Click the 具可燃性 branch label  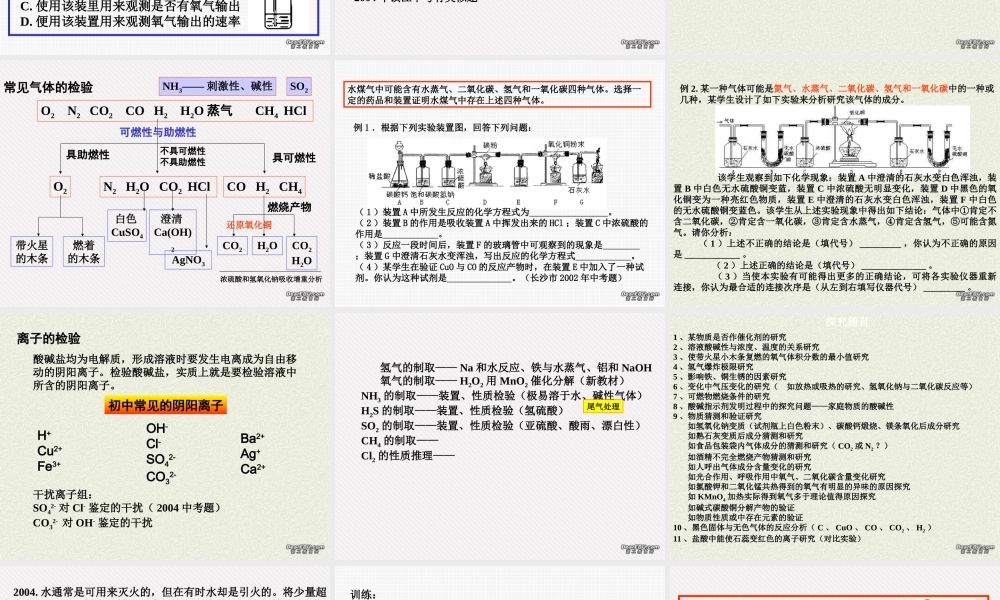point(294,157)
